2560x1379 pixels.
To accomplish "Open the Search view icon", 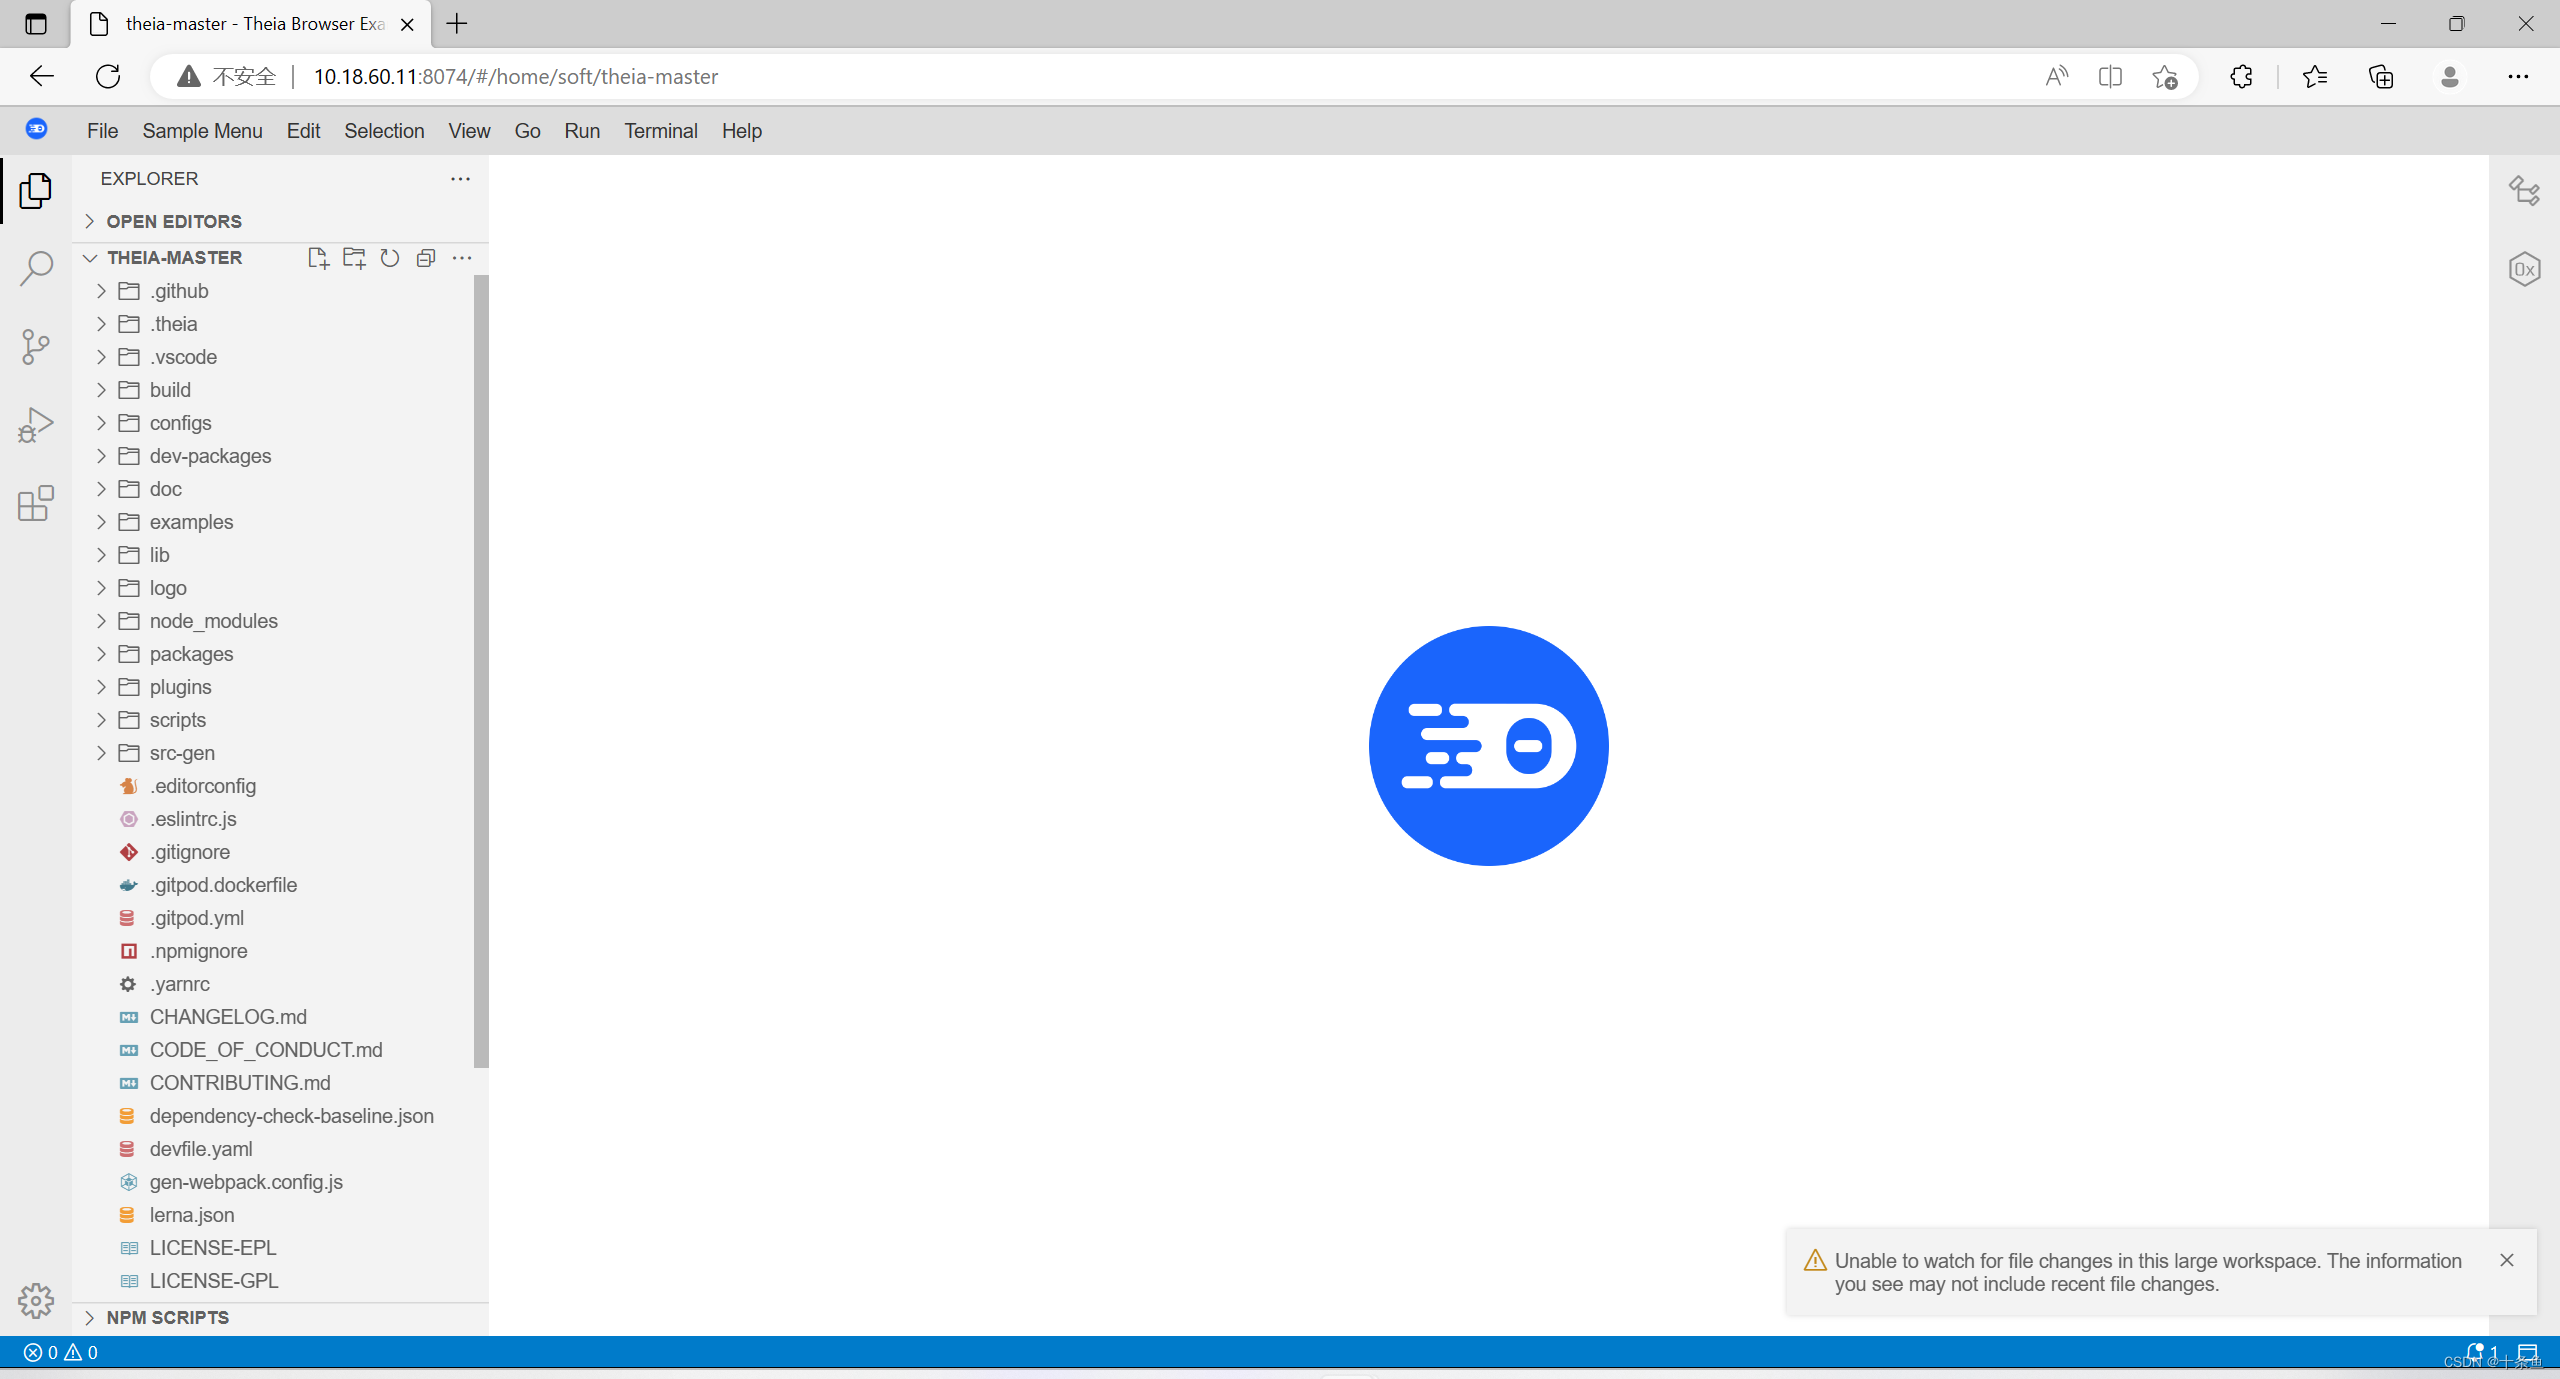I will 36,268.
